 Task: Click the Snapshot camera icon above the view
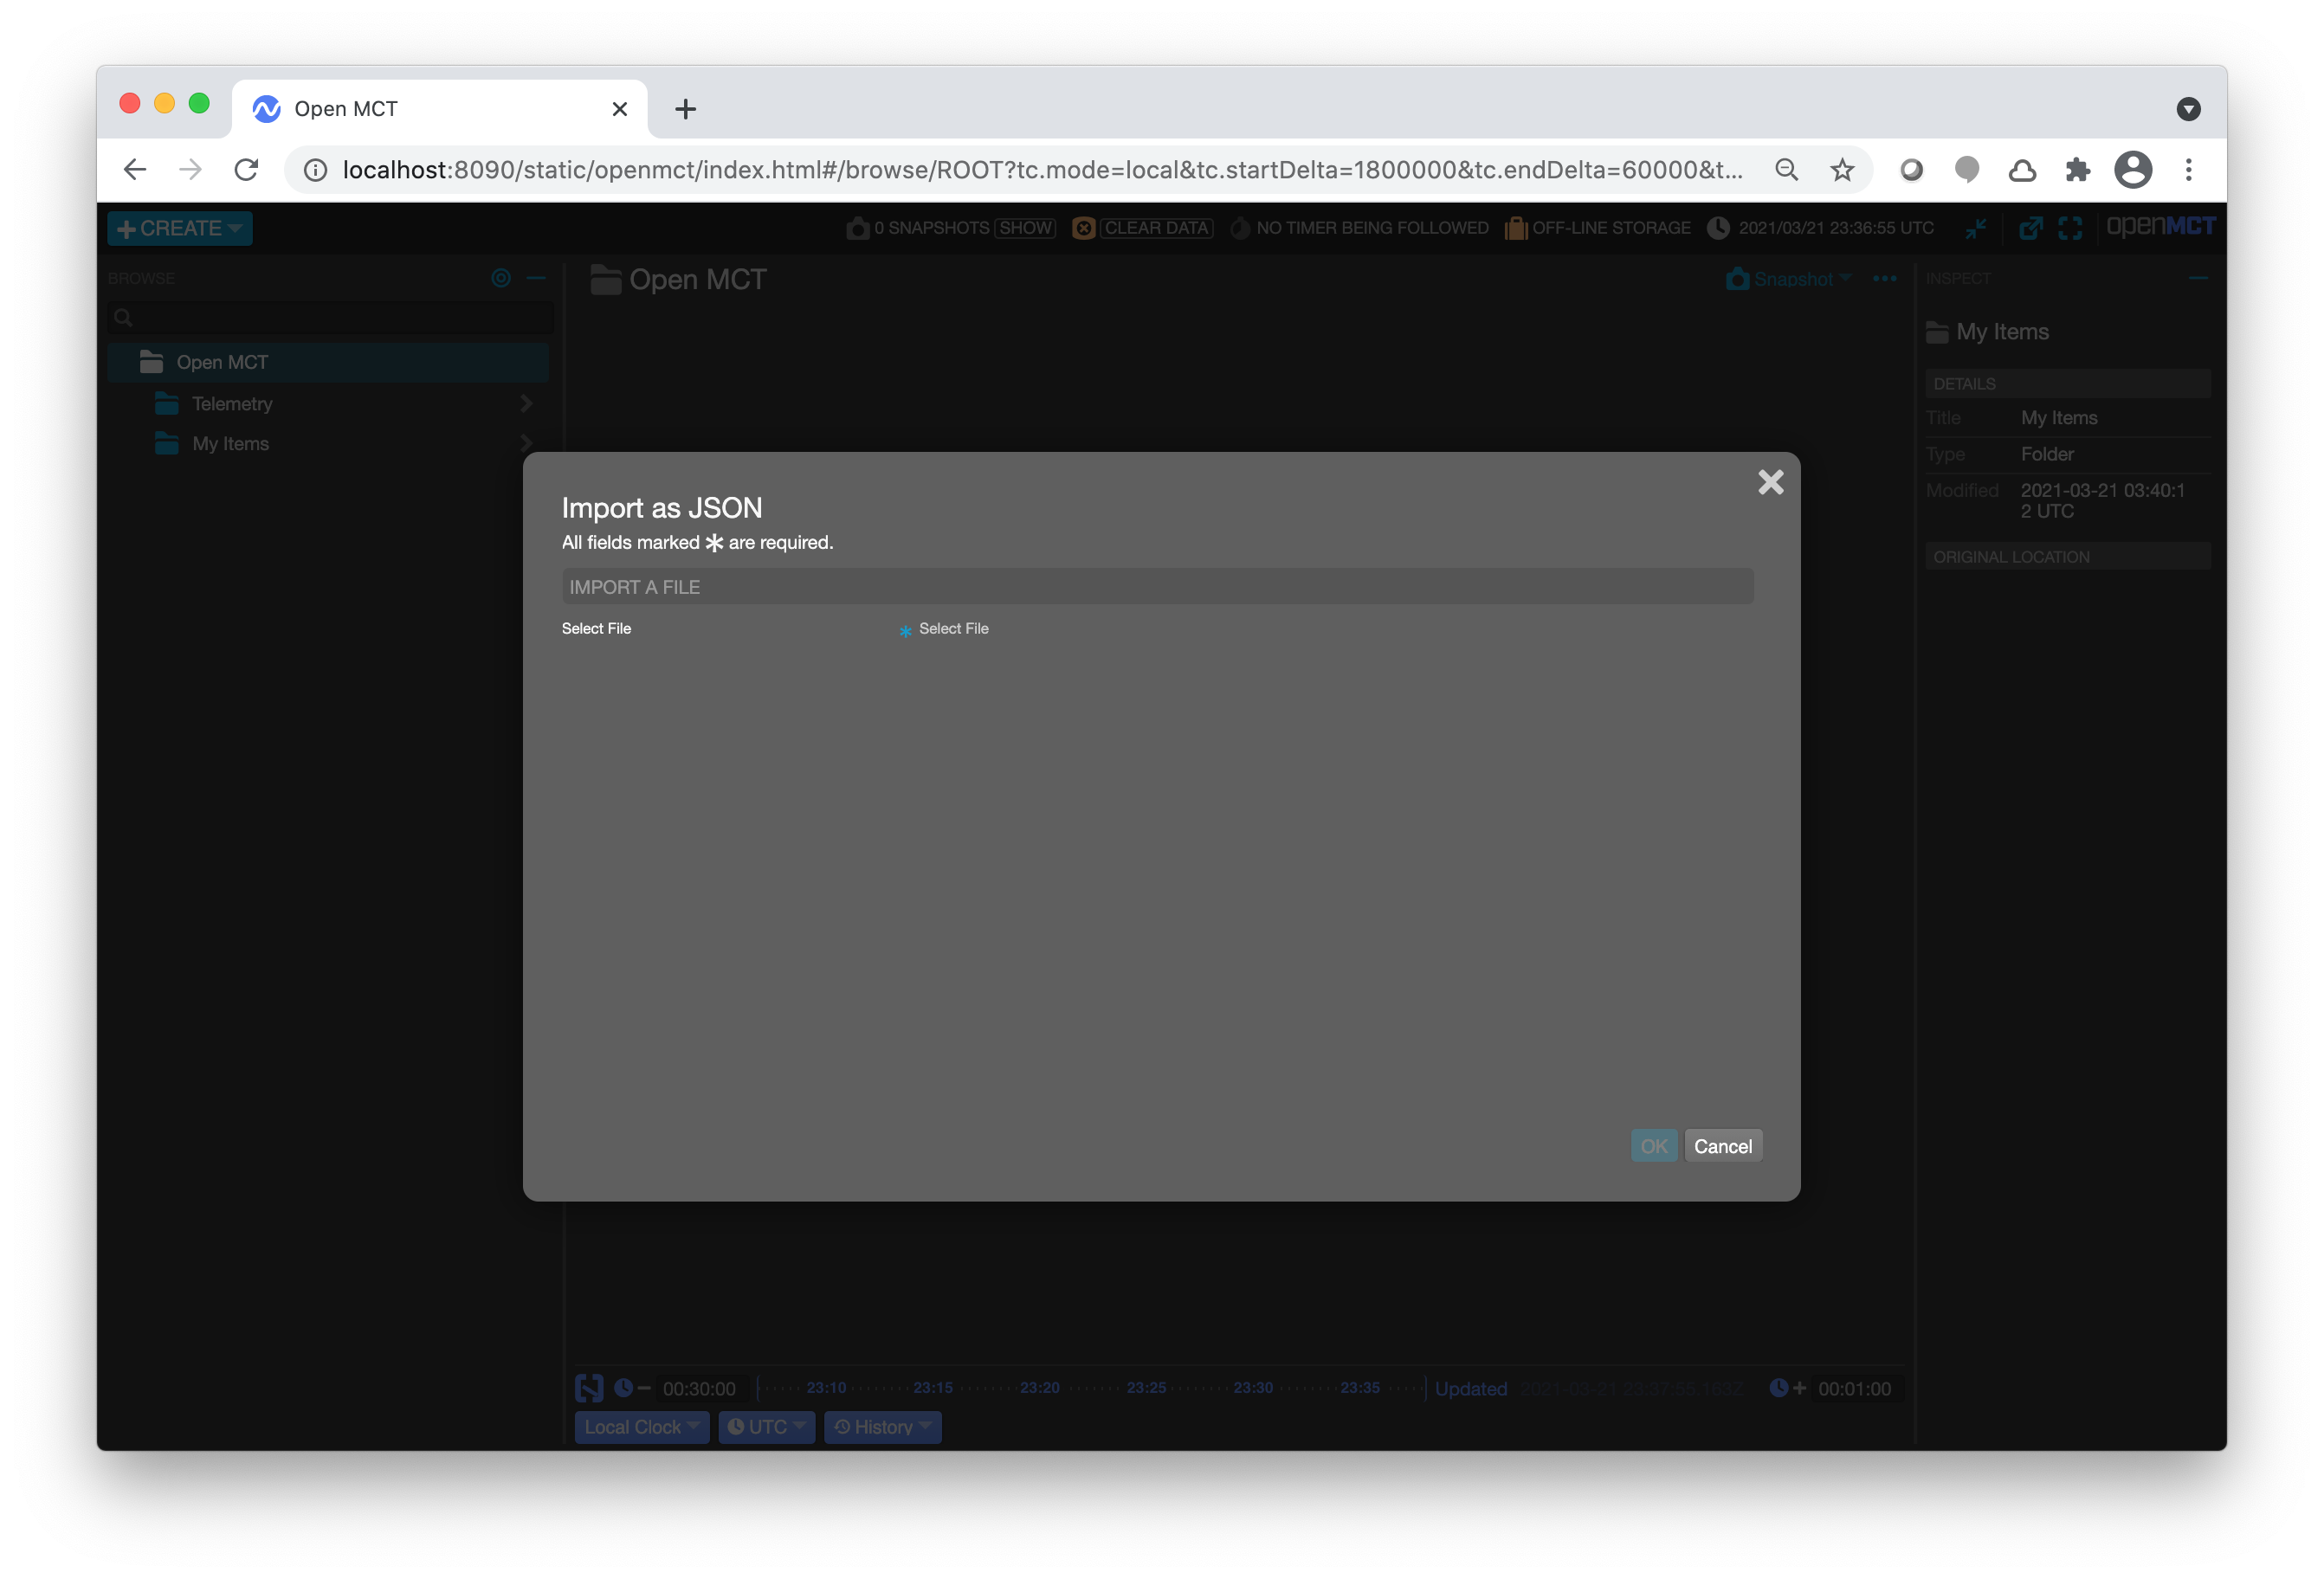tap(1738, 279)
